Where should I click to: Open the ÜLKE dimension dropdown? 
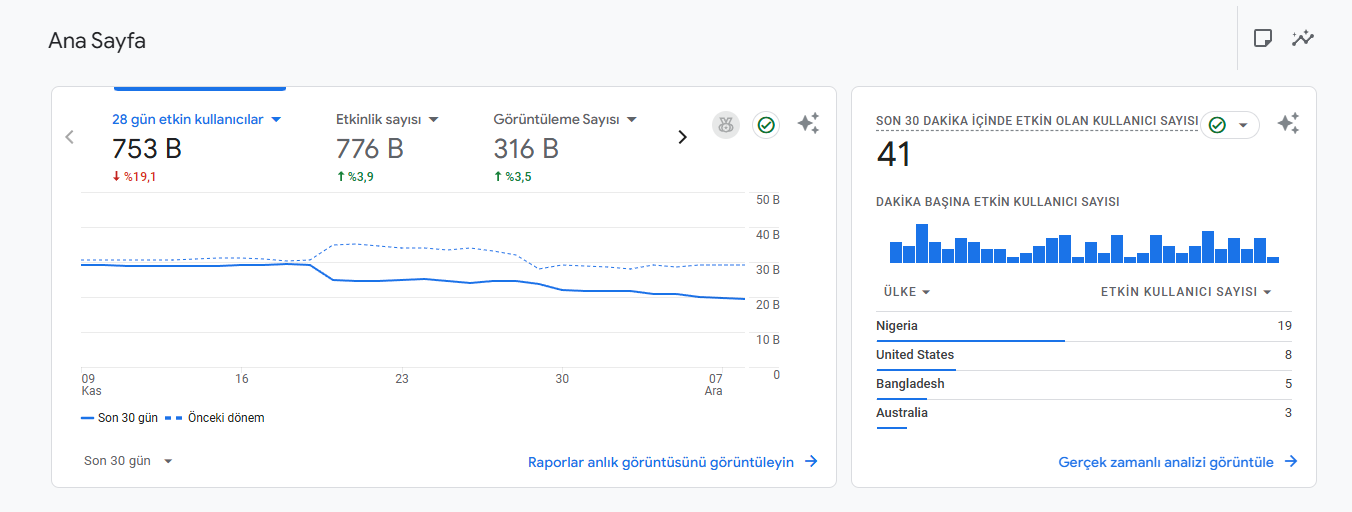(907, 292)
